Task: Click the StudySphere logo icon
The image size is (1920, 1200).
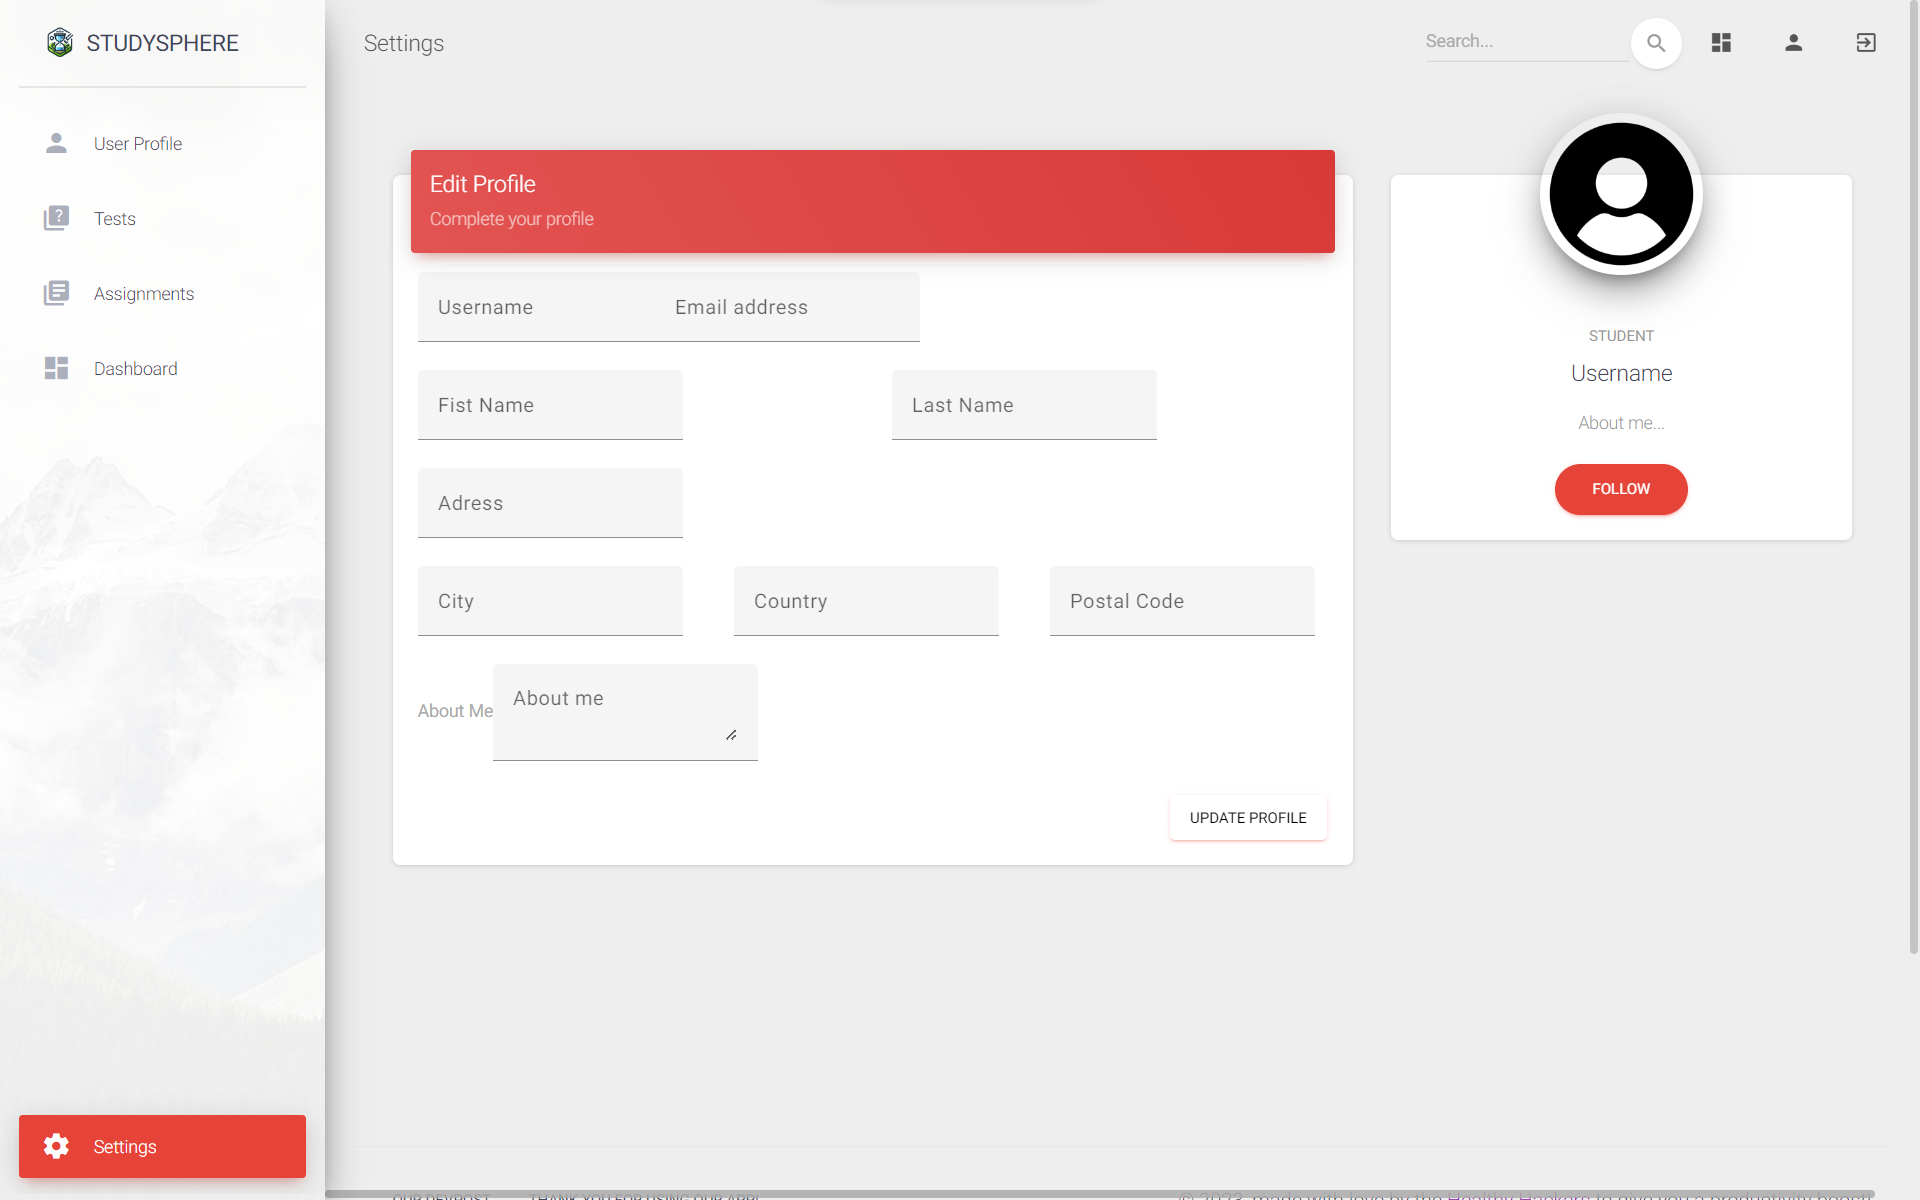Action: click(60, 42)
